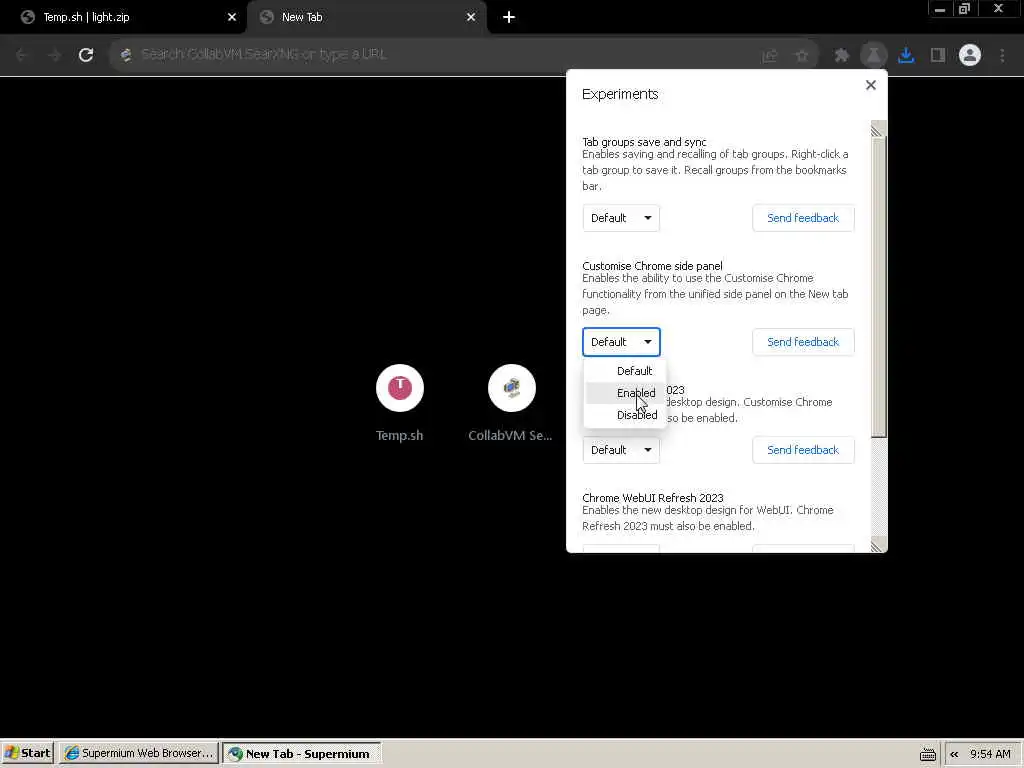This screenshot has height=768, width=1024.
Task: Send feedback for Customise Chrome side panel
Action: [803, 342]
